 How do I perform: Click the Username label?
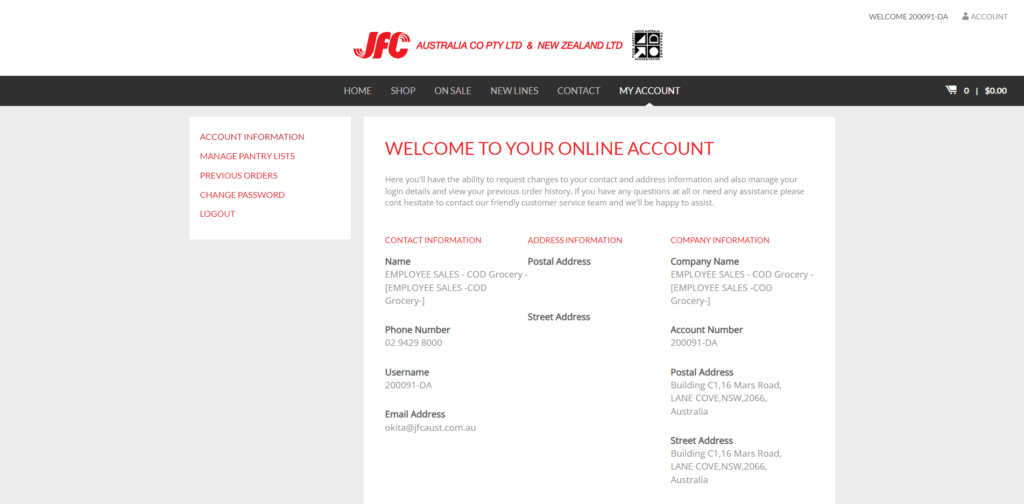click(407, 372)
